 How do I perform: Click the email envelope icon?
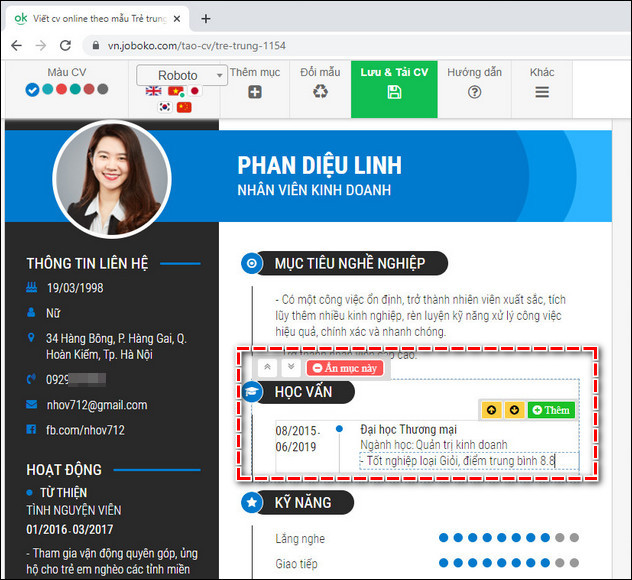31,404
